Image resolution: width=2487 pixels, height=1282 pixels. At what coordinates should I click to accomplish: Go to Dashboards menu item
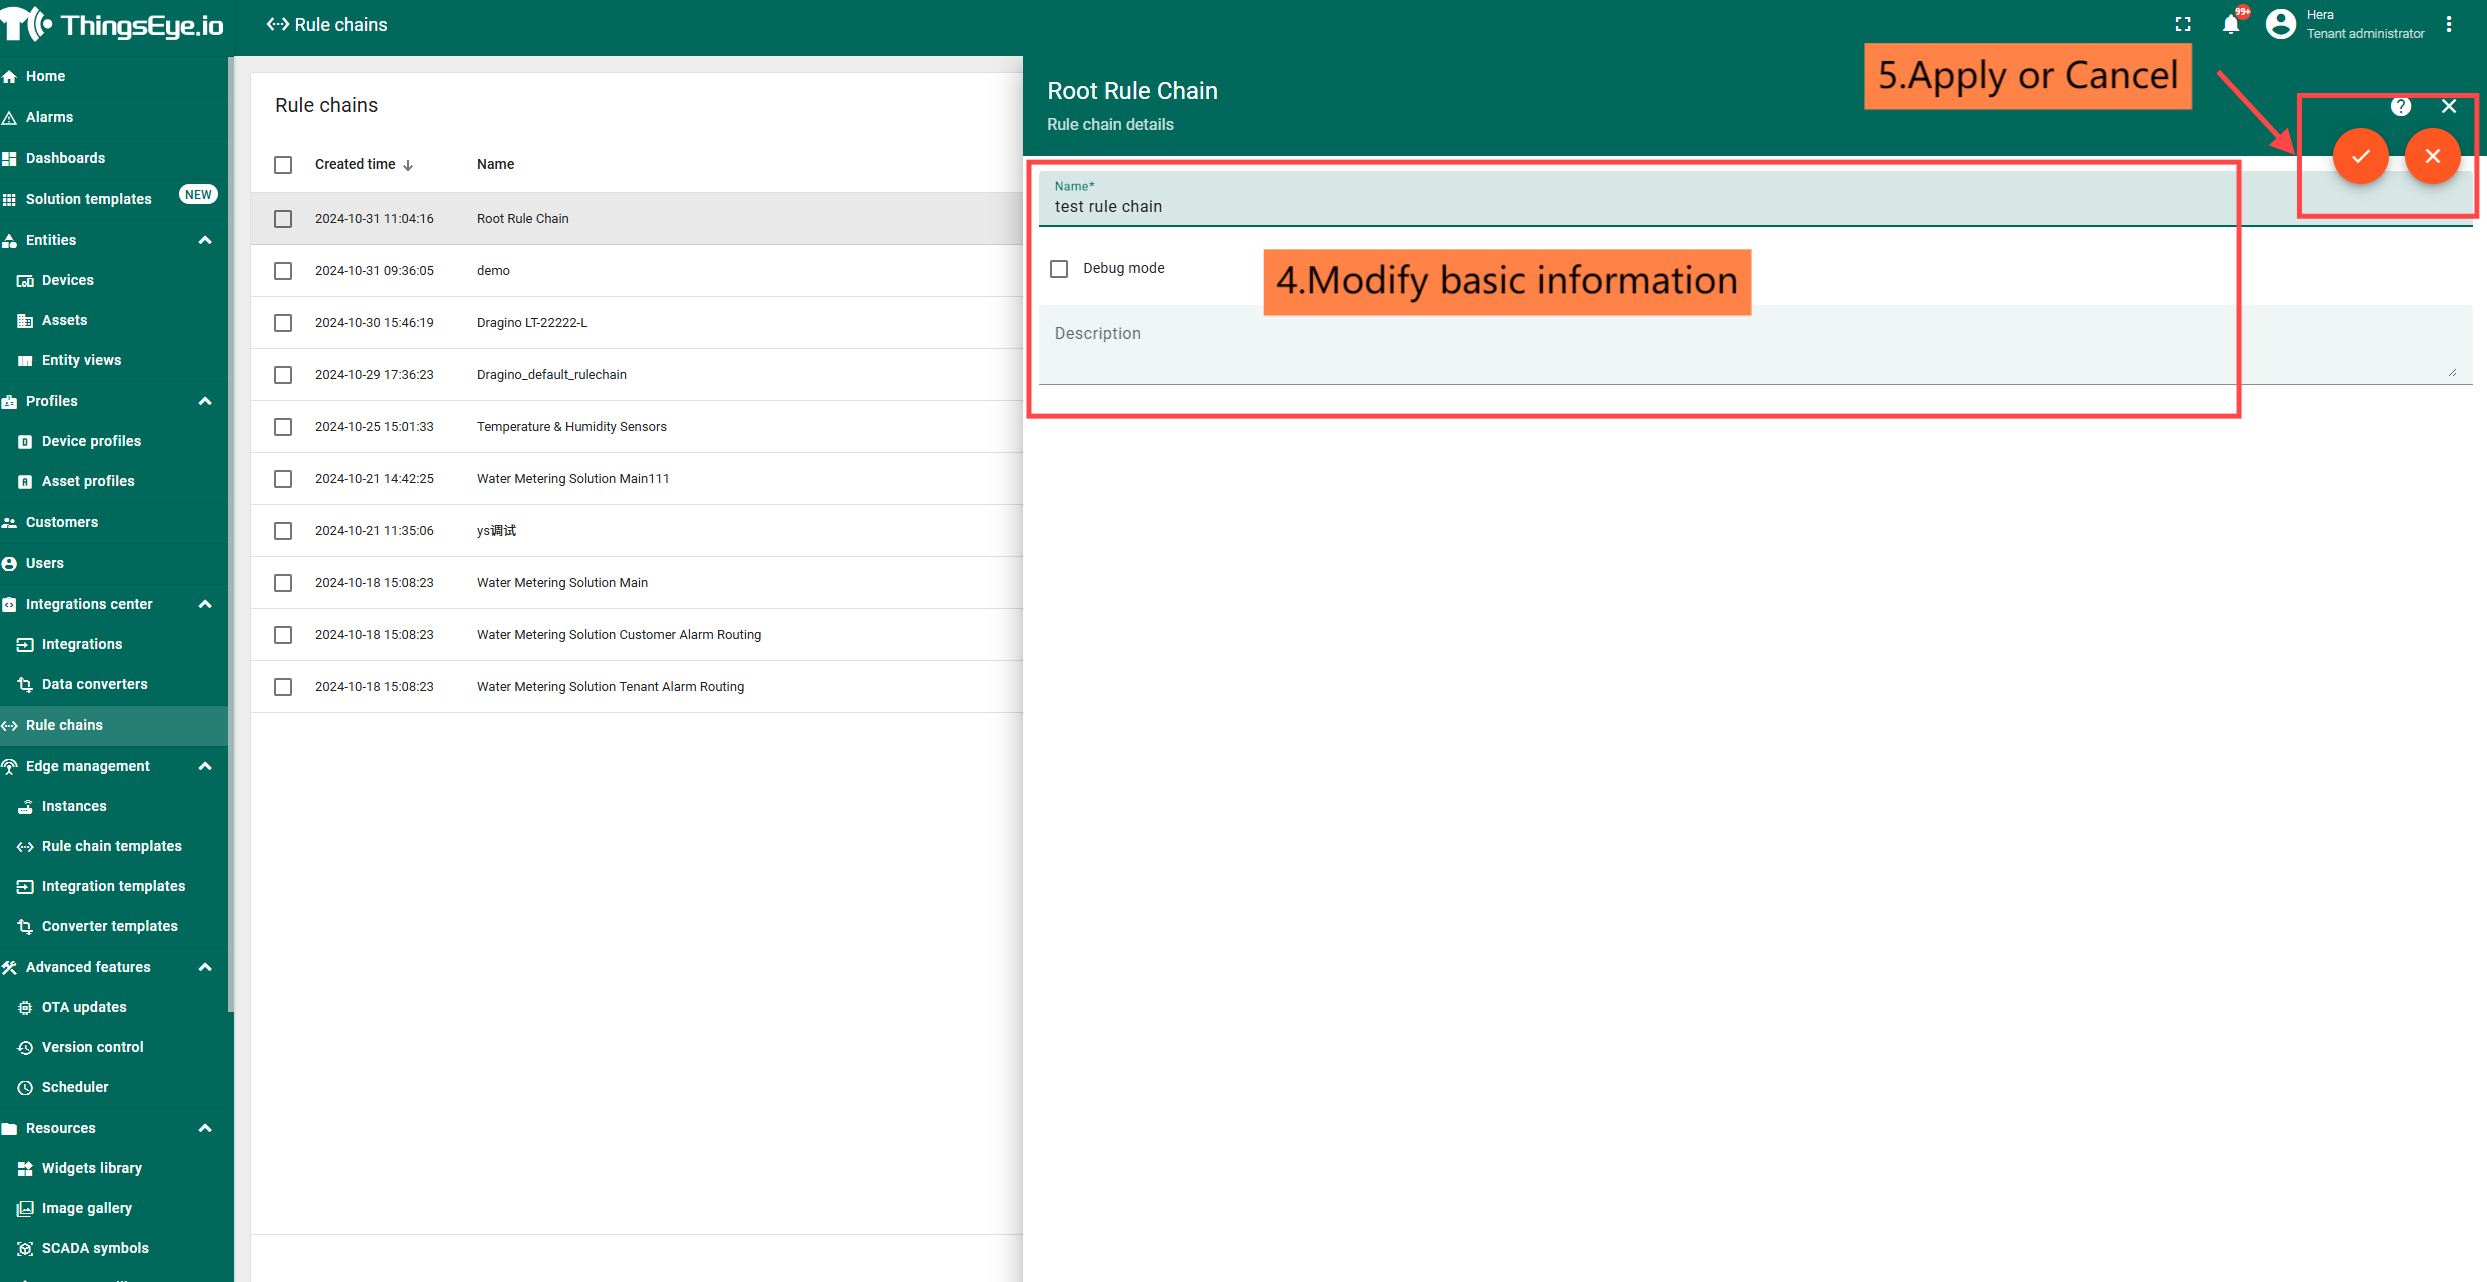[x=65, y=158]
